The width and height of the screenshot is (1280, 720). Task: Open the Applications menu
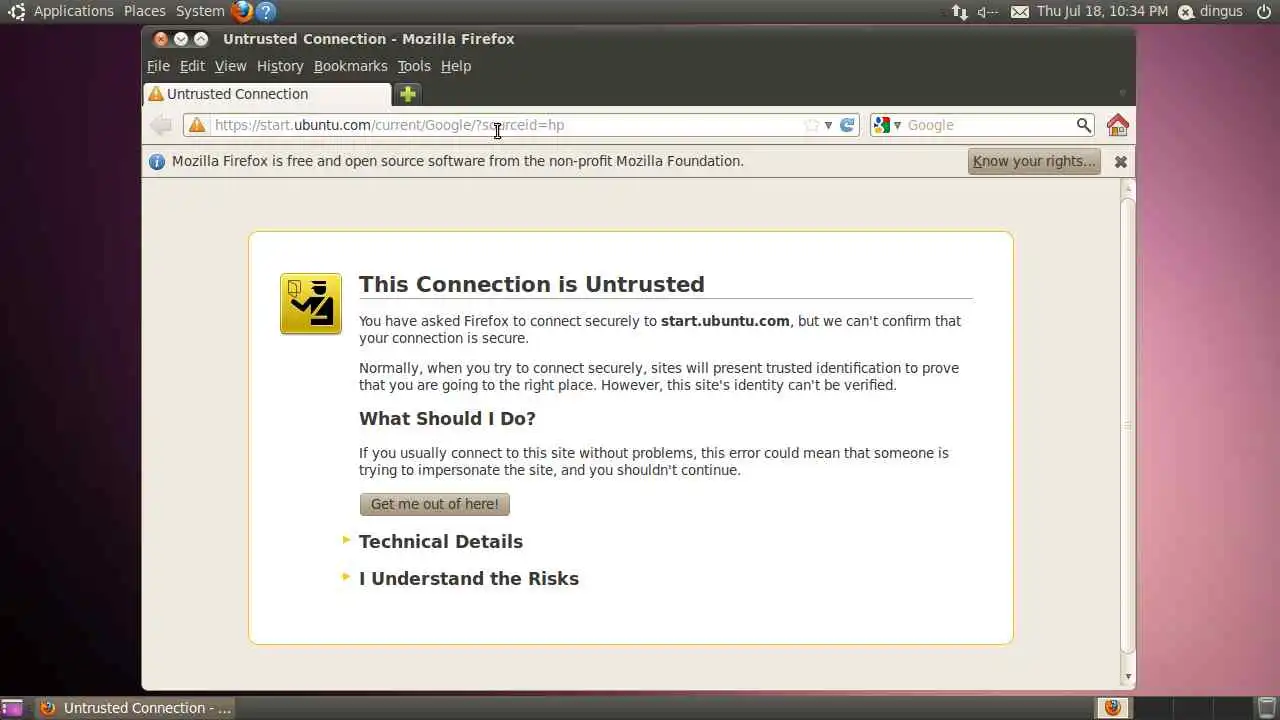[73, 12]
